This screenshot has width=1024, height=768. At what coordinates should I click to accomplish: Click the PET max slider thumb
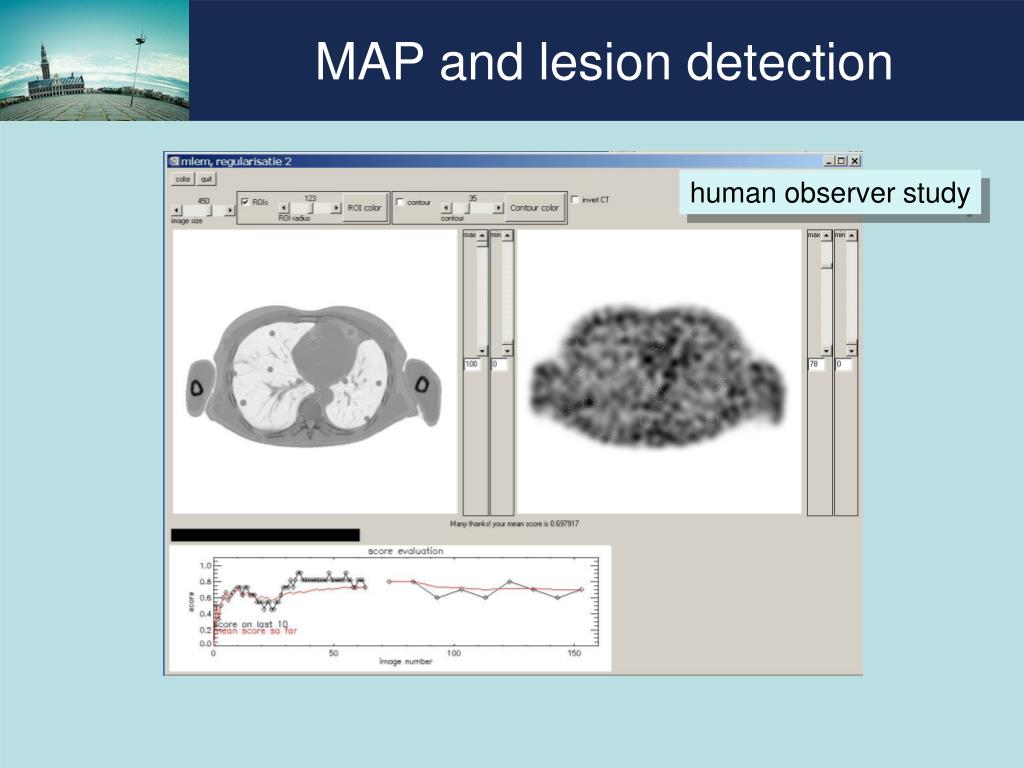(x=826, y=266)
